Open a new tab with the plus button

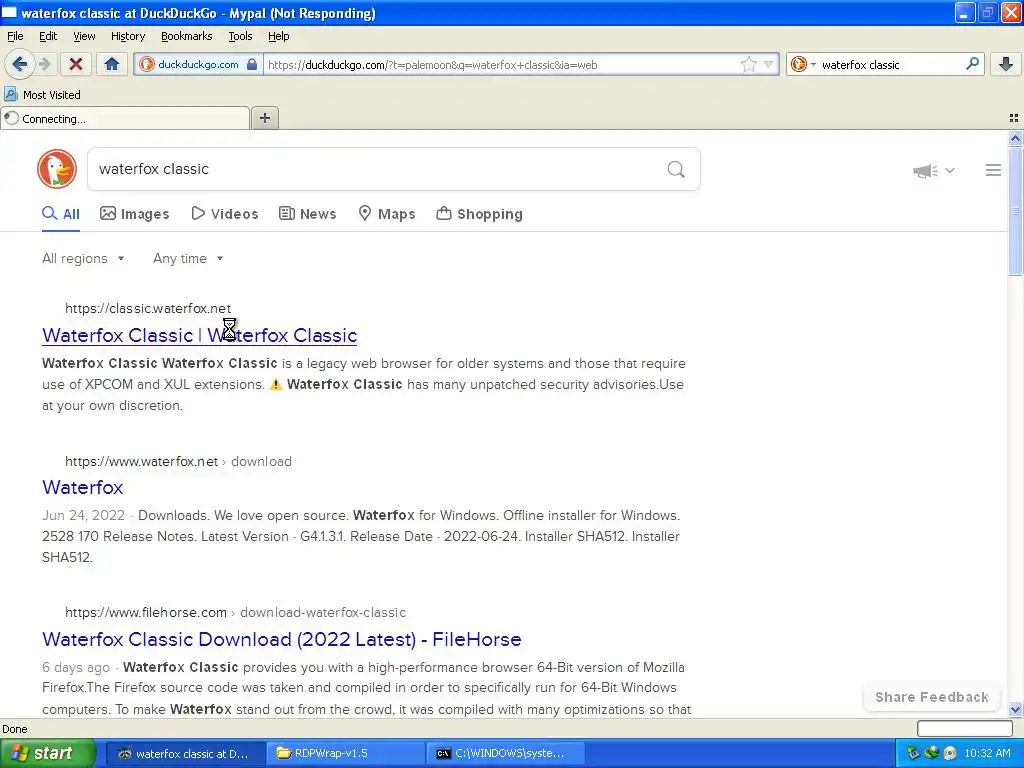[264, 118]
